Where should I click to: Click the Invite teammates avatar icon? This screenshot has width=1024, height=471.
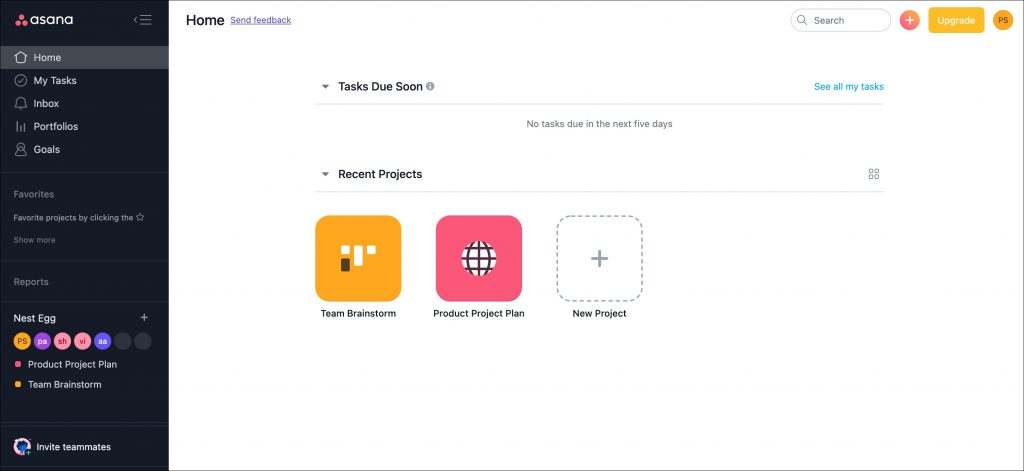tap(22, 447)
